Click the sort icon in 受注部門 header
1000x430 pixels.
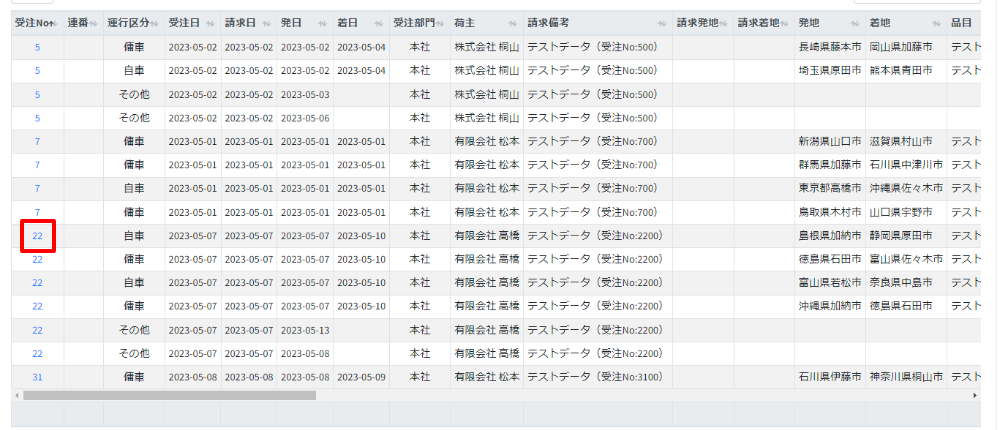tap(440, 22)
